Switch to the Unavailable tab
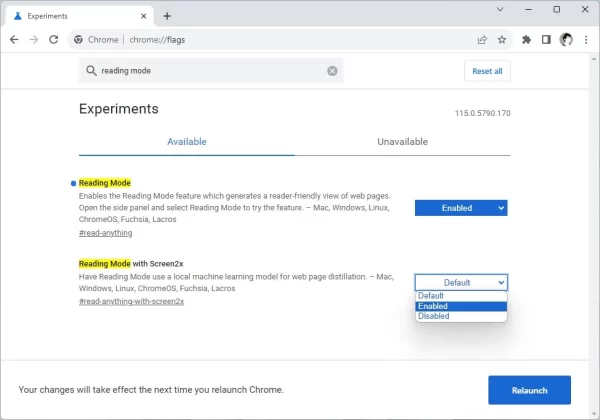600x420 pixels. point(403,142)
